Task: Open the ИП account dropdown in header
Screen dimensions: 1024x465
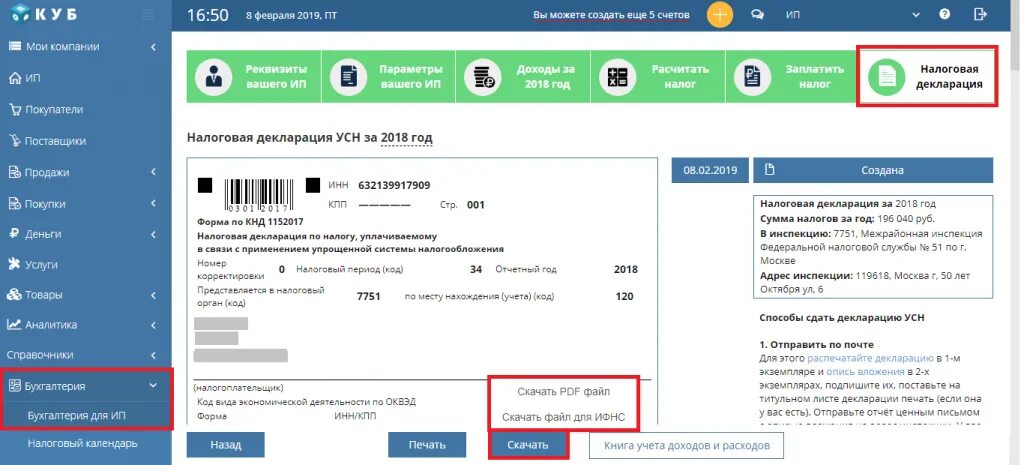Action: coord(916,14)
